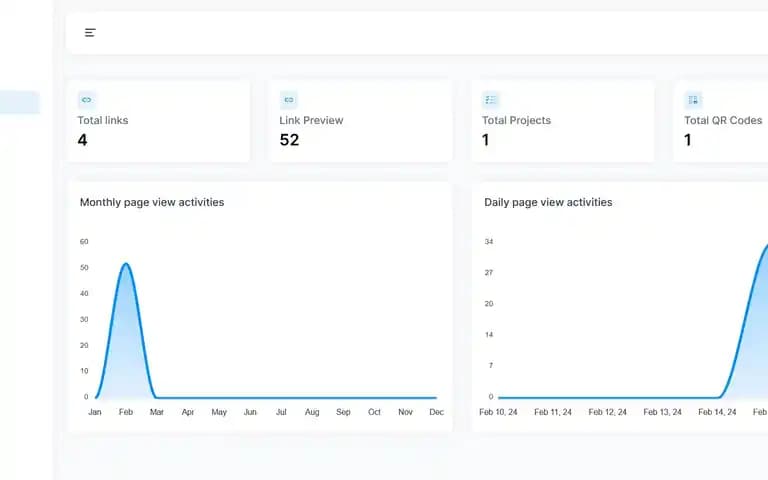Click the Link Preview value 52

click(289, 141)
